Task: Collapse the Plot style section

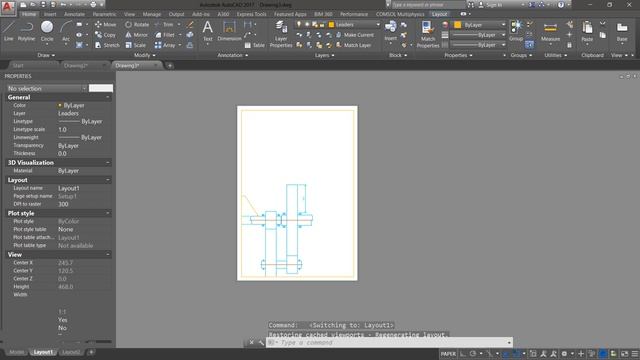Action: 108,213
